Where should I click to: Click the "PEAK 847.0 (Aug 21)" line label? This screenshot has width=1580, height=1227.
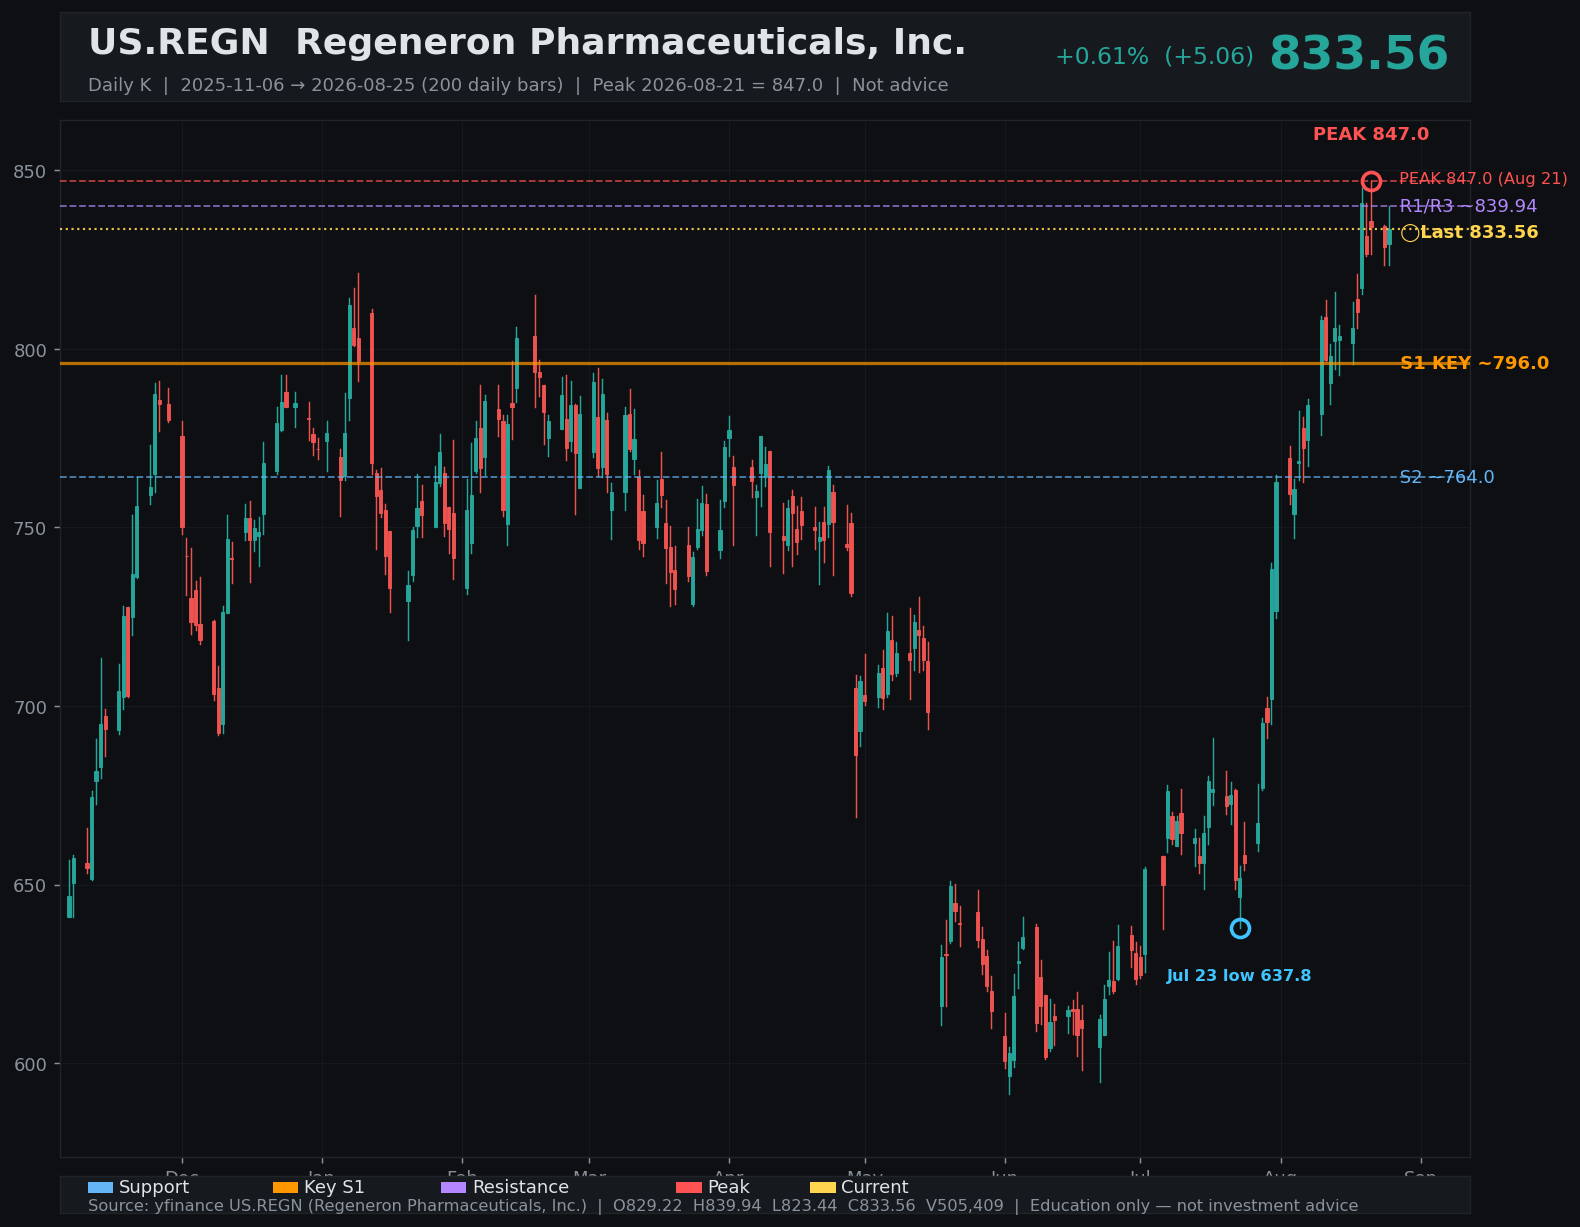coord(1483,179)
